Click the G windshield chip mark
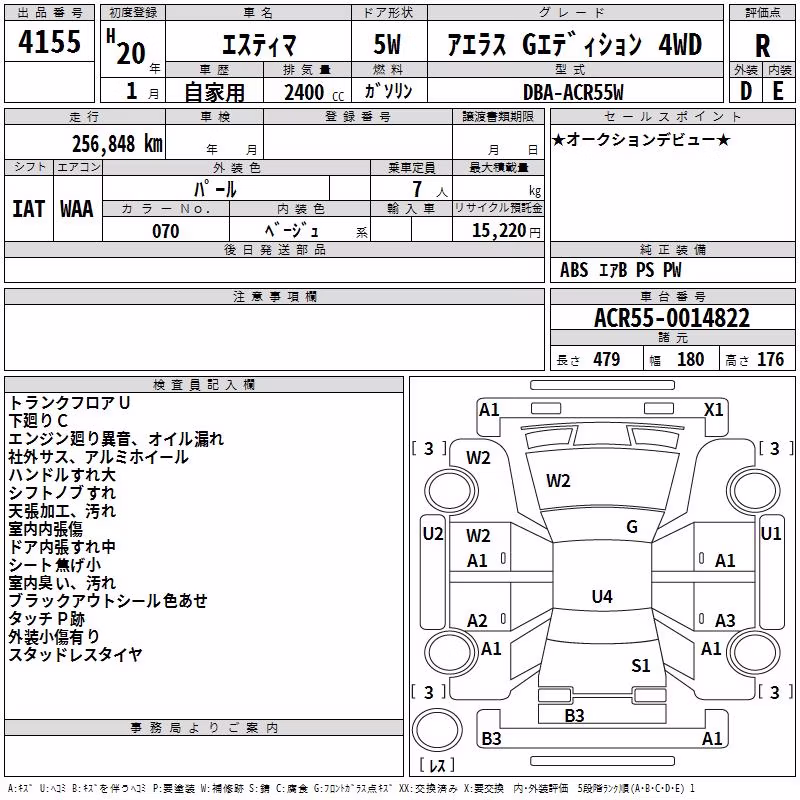 [x=632, y=527]
